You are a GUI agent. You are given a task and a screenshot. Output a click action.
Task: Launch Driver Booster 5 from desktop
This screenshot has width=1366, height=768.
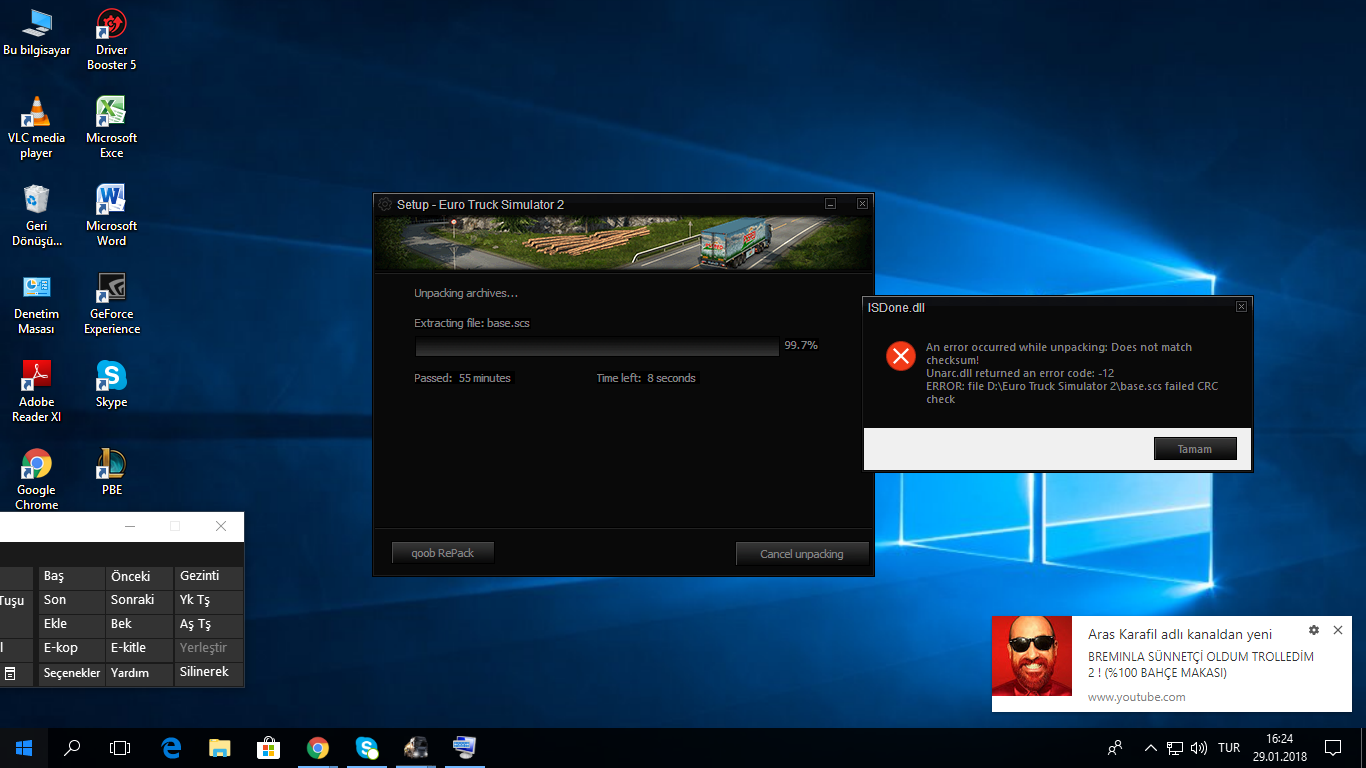[111, 40]
